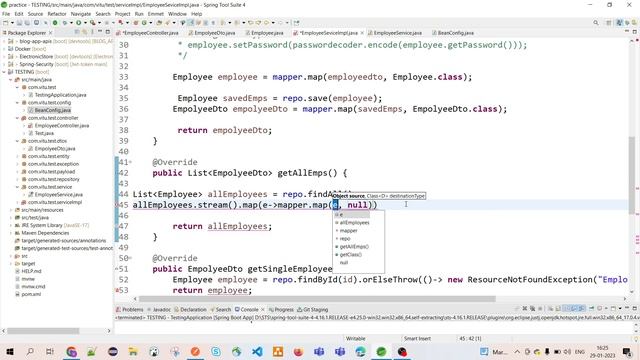Screen dimensions: 640x360
Task: Open the Declaration view tab
Action: coord(190,309)
